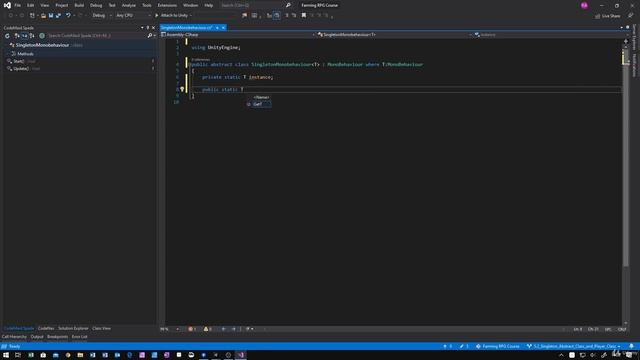Viewport: 640px width, 360px height.
Task: Click the Excel taskbar icon
Action: [x=31, y=355]
